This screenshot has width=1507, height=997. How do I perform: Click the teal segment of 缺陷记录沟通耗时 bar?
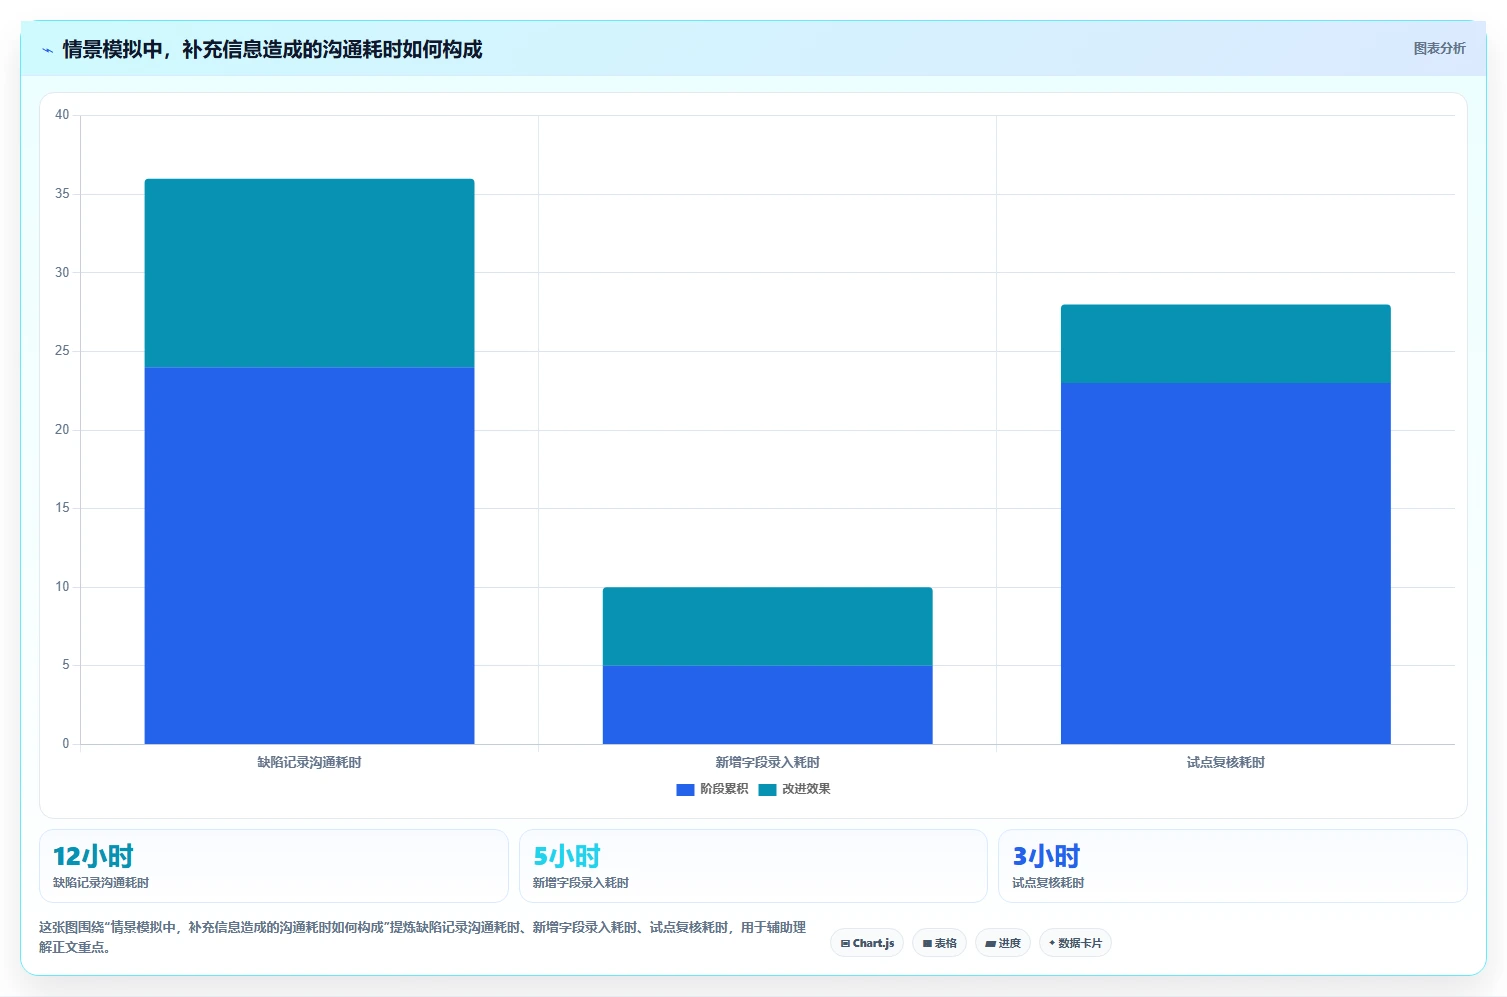309,273
